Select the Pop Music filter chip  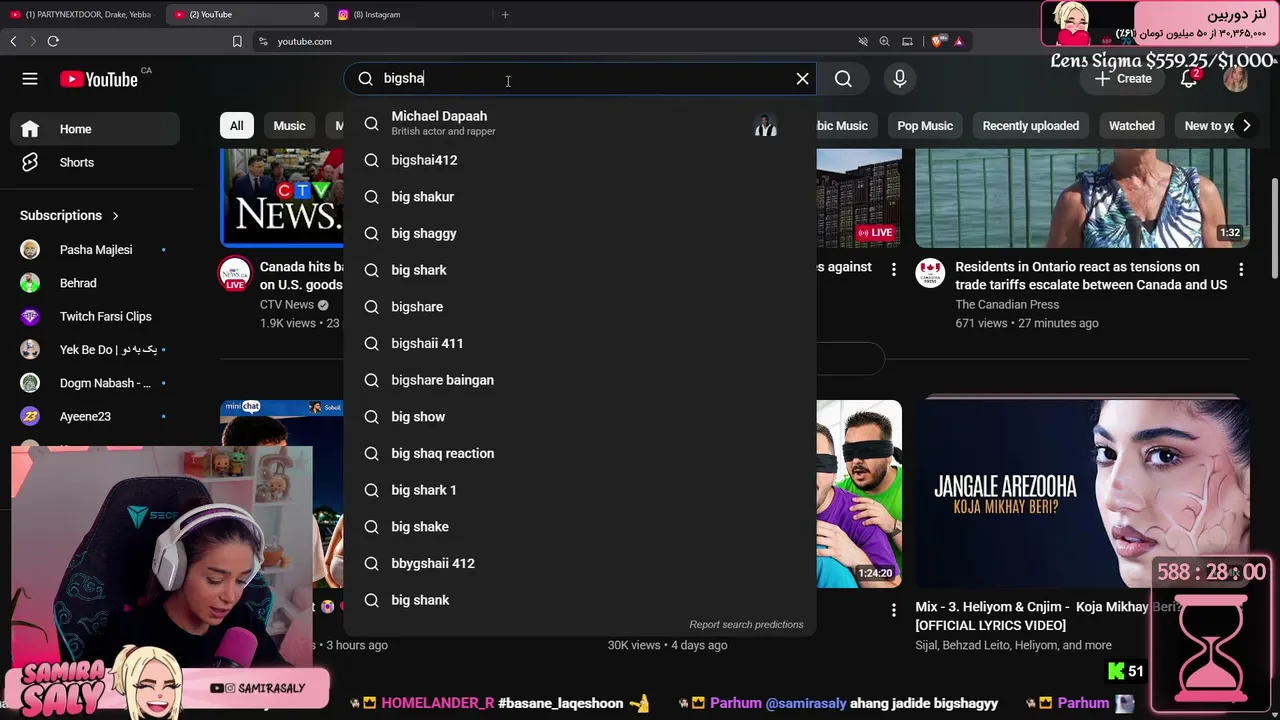(925, 126)
